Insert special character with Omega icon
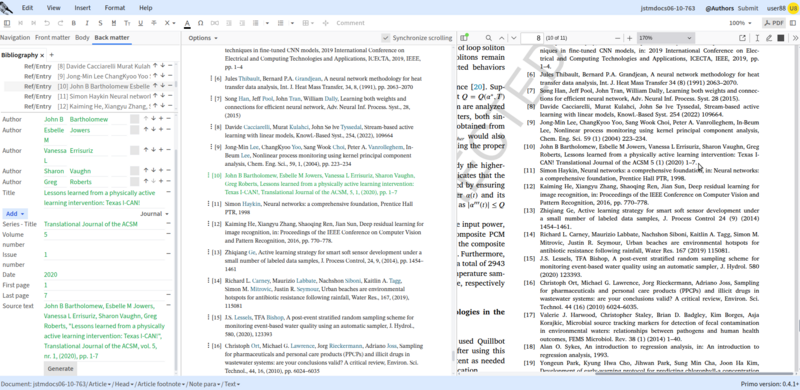 [x=201, y=23]
